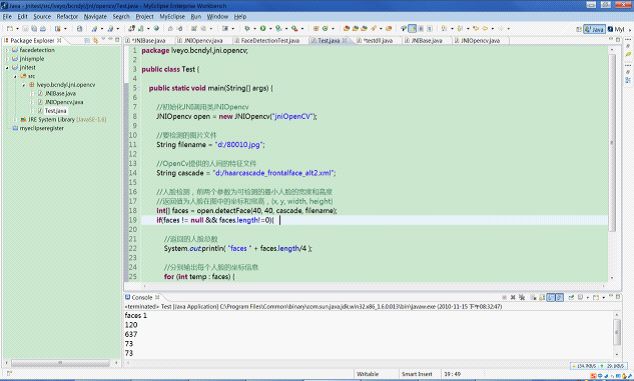Open the New icon dropdown arrow
This screenshot has height=381, width=634.
17,29
